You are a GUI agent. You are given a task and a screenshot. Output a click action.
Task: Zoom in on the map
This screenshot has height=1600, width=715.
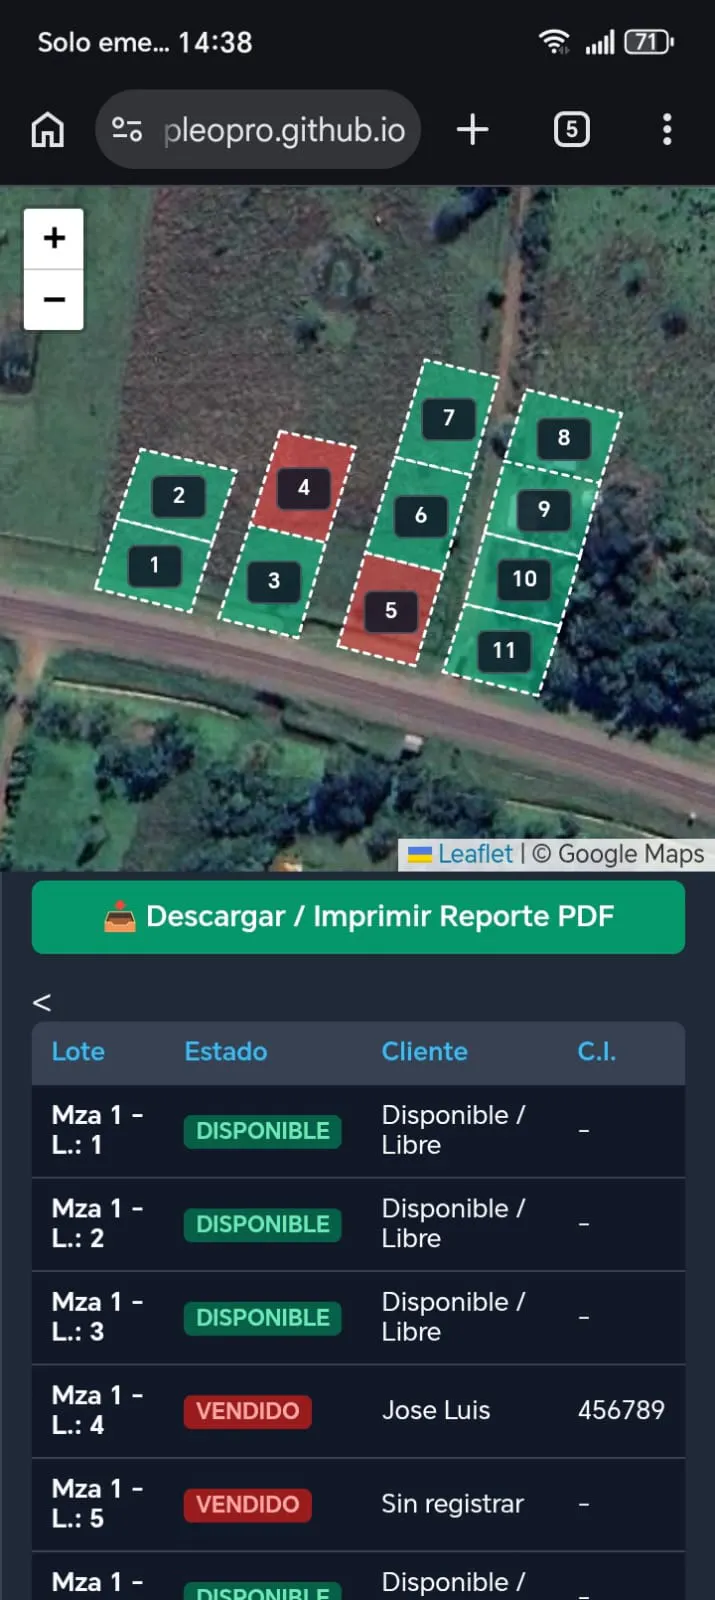pos(54,238)
